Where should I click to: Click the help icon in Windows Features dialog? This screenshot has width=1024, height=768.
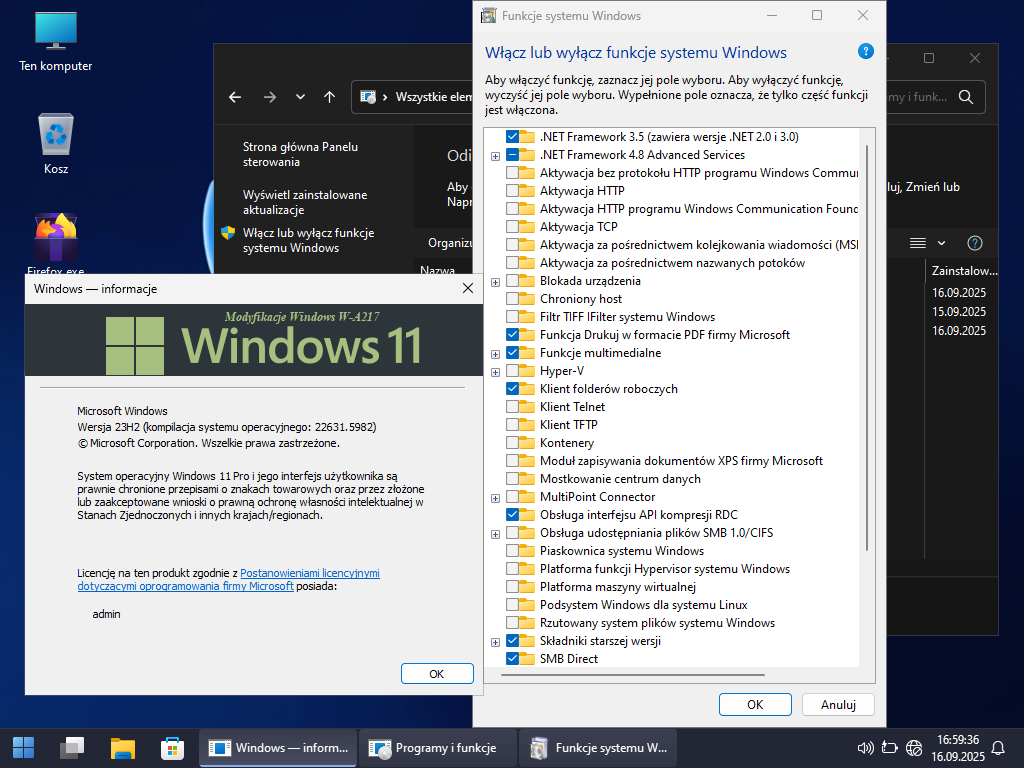865,52
